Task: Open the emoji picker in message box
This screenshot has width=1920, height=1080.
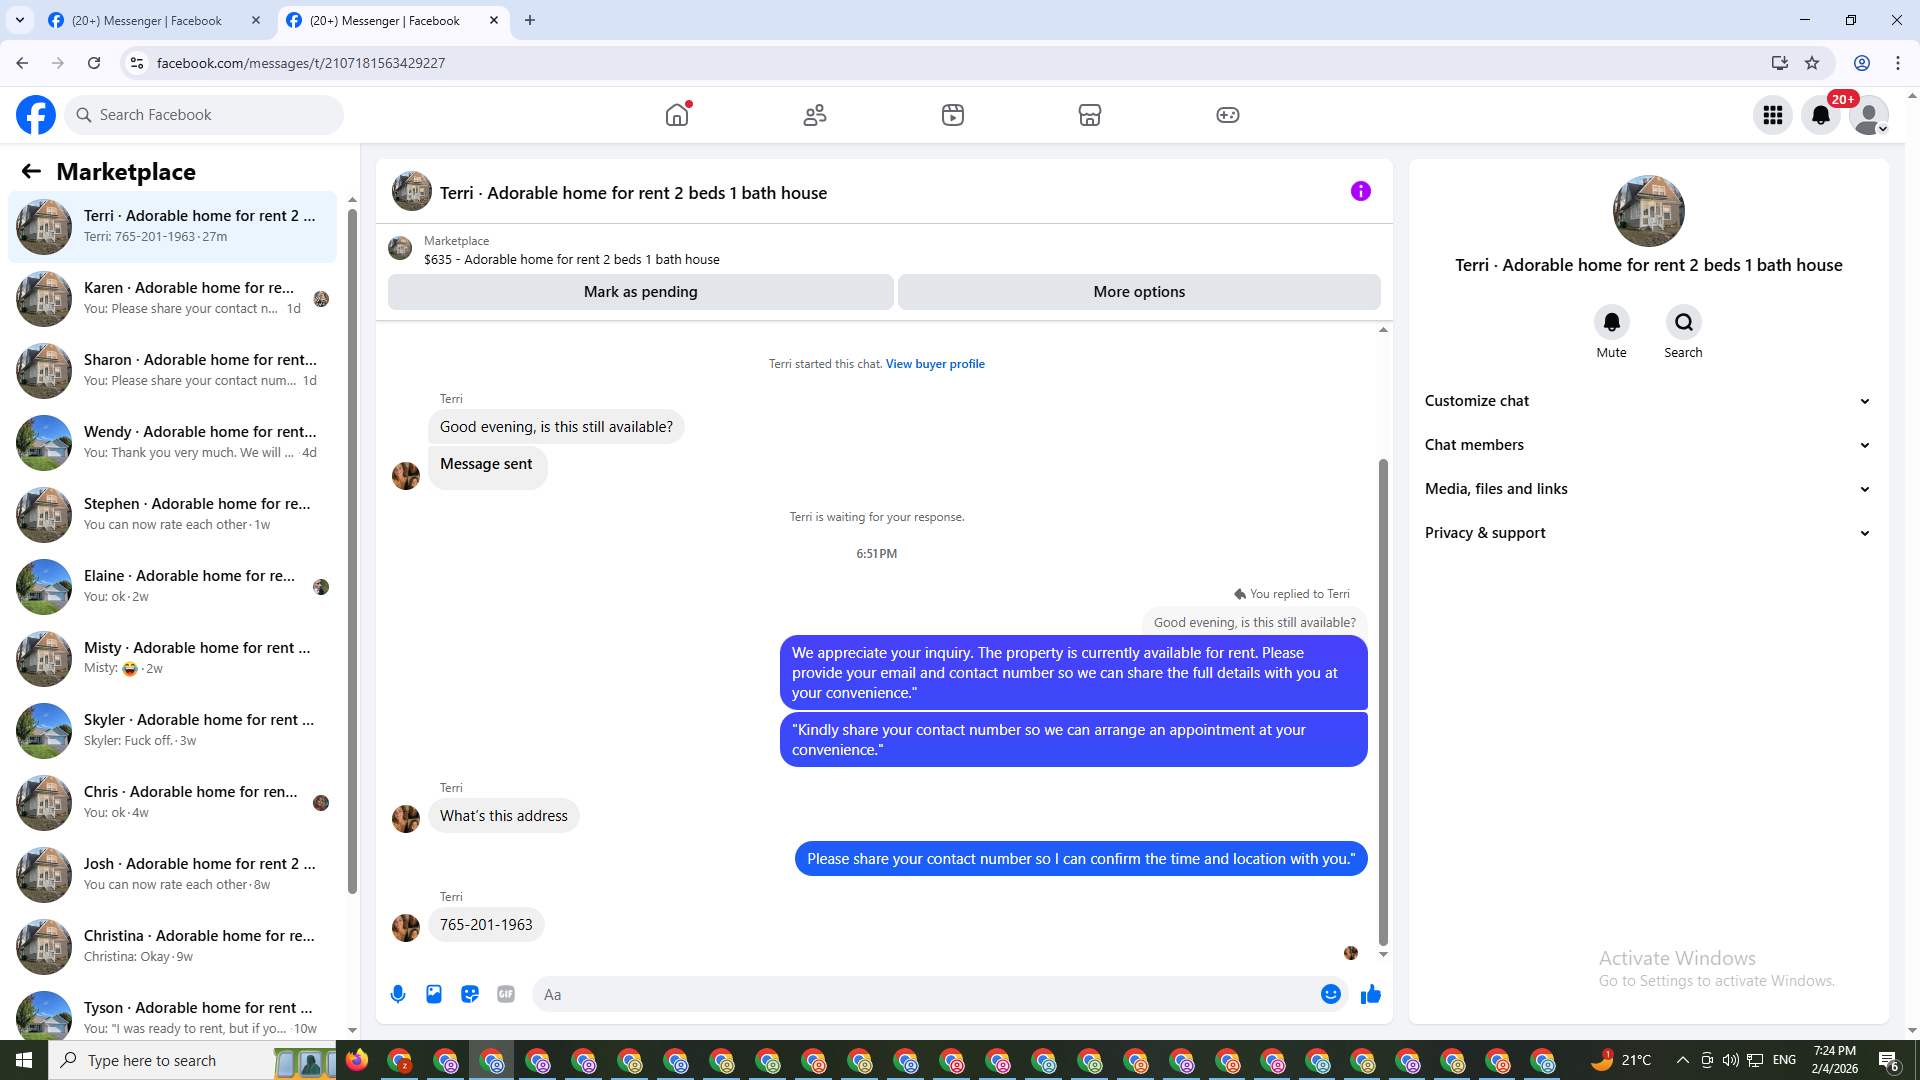Action: pyautogui.click(x=1330, y=994)
